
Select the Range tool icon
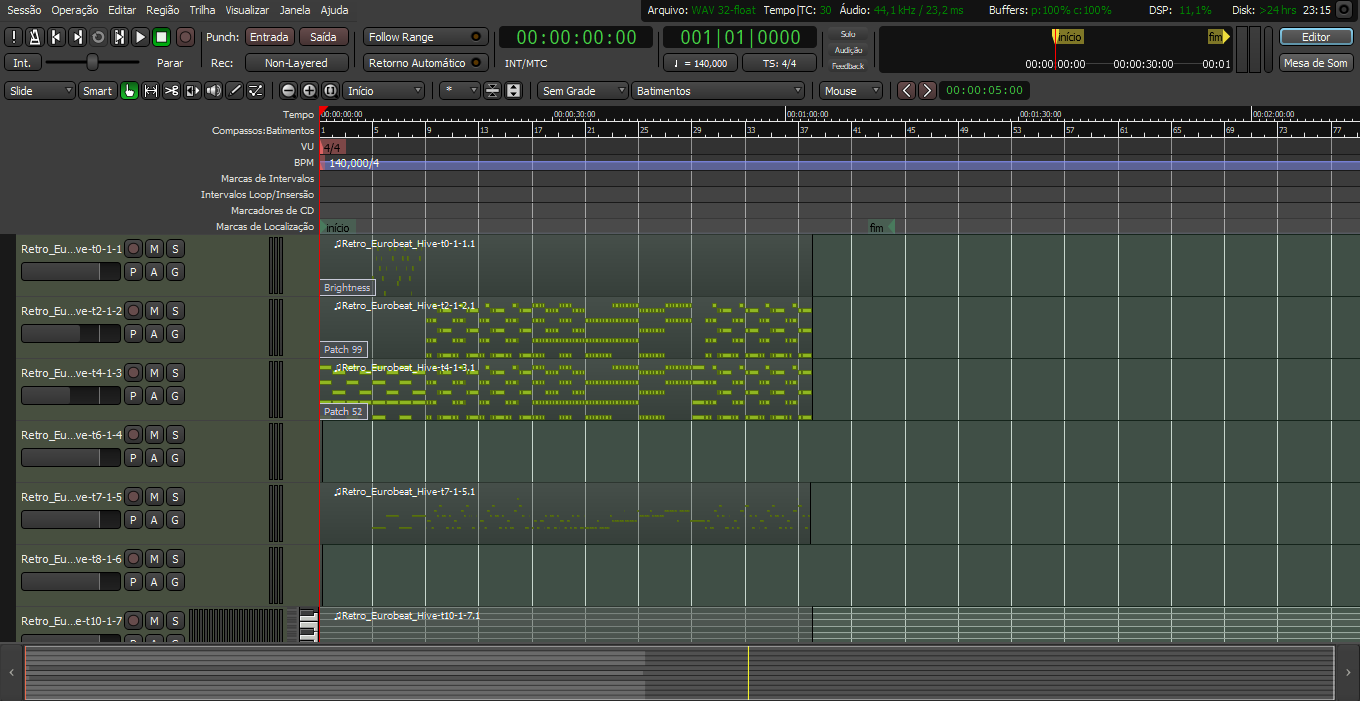(x=150, y=90)
